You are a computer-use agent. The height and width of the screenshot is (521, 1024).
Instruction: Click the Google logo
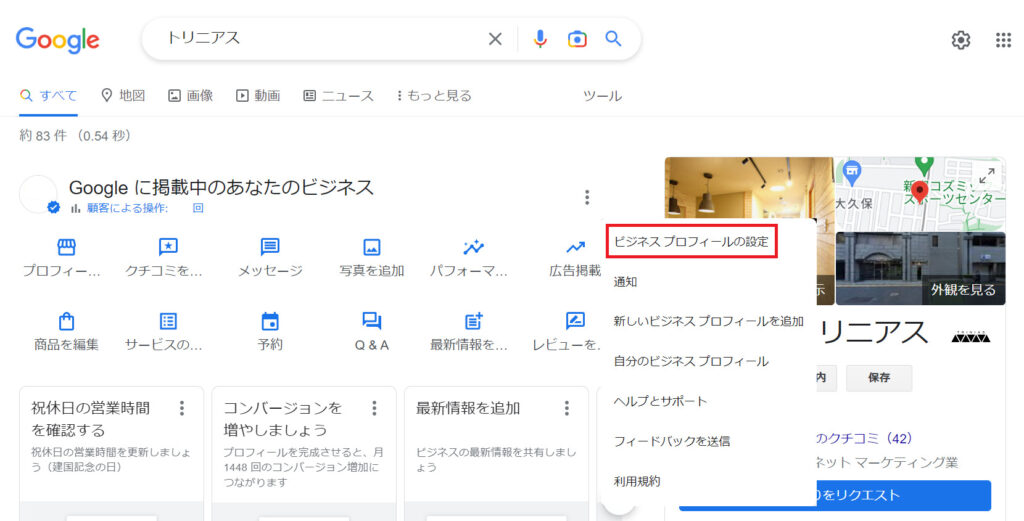pyautogui.click(x=57, y=40)
